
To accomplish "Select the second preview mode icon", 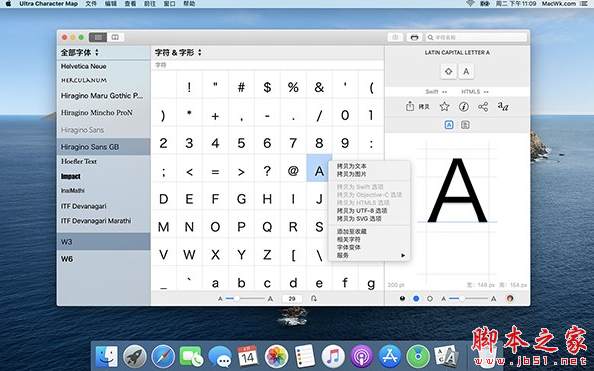I will 465,125.
